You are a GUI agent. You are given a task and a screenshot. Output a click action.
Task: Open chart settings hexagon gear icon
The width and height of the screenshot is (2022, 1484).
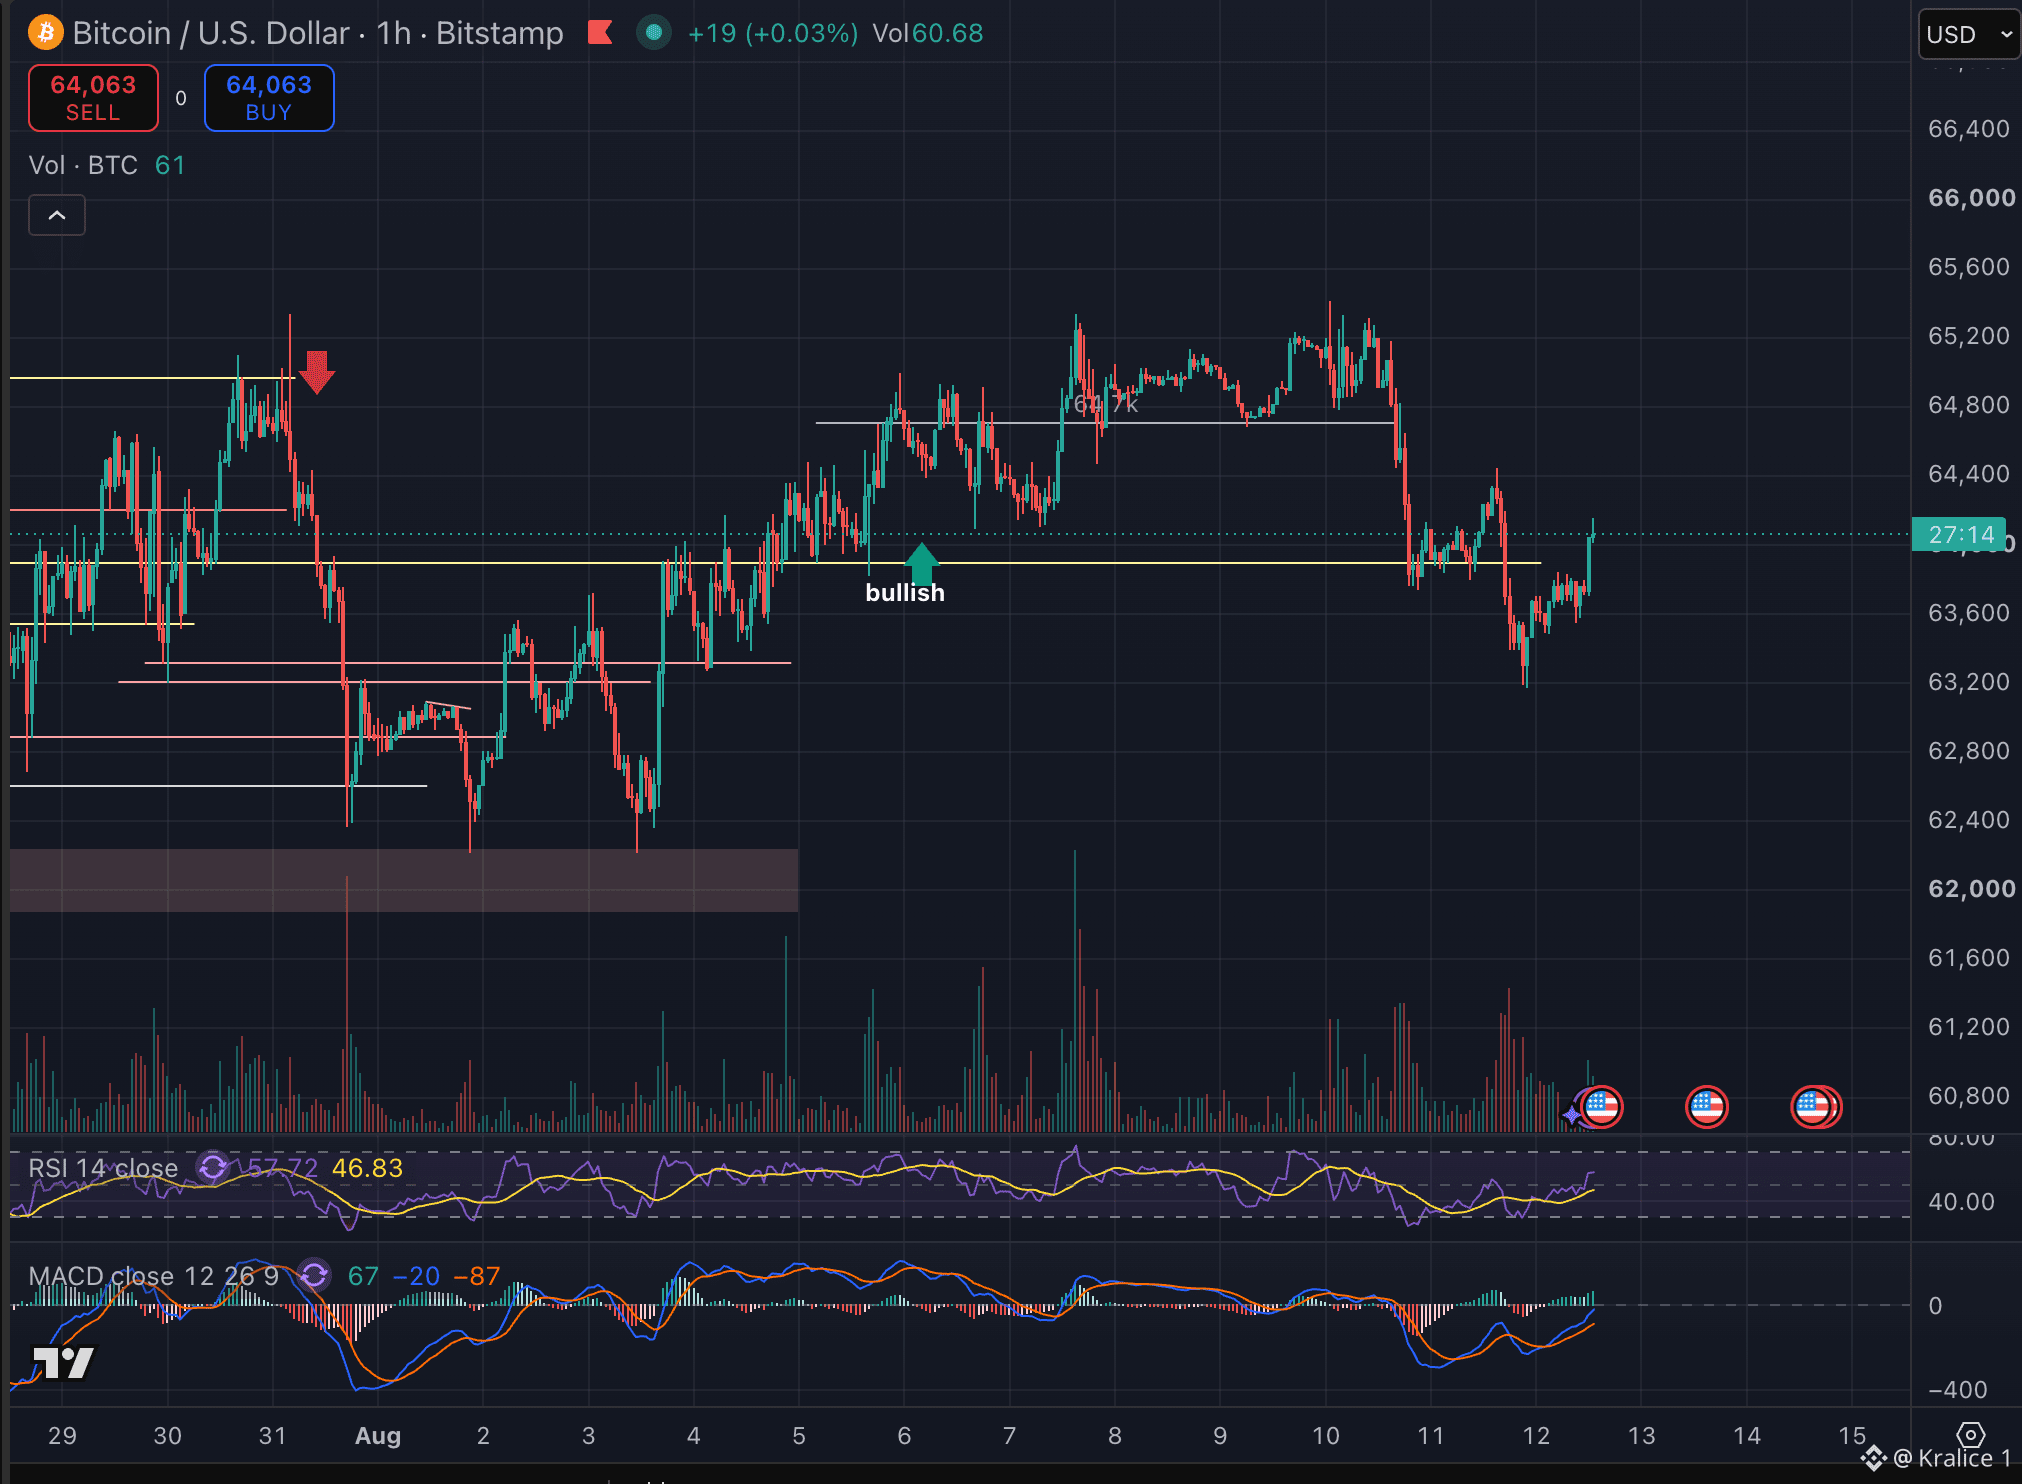(x=1970, y=1436)
